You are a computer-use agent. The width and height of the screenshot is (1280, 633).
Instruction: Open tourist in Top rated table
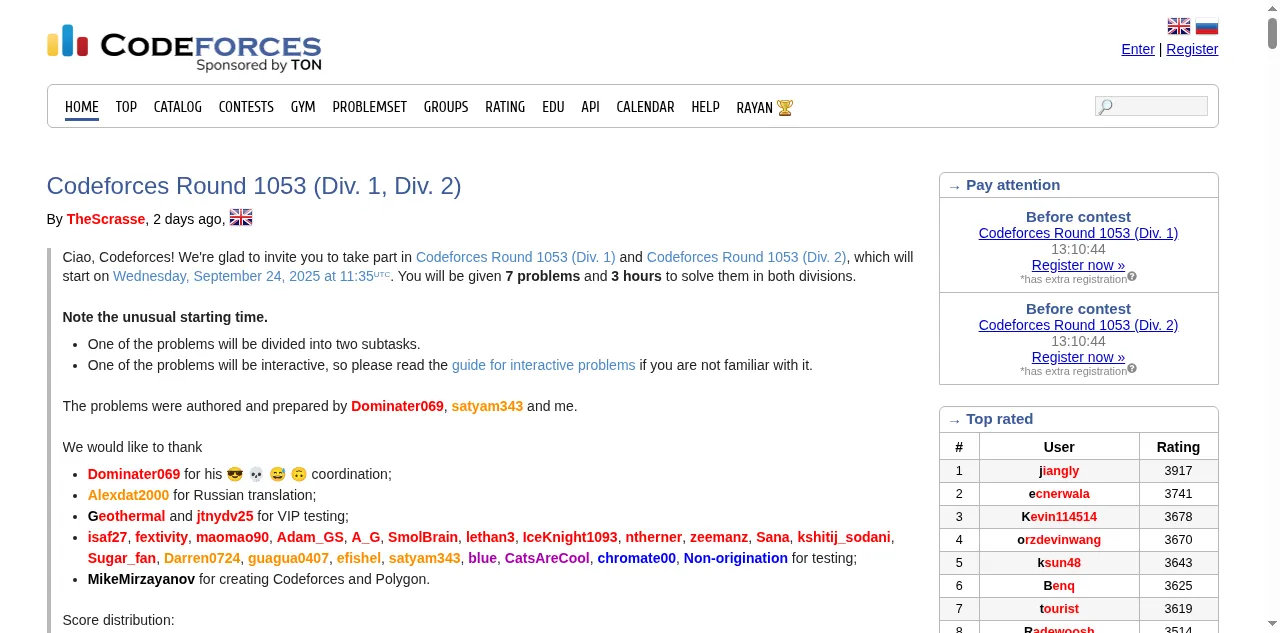[x=1059, y=609]
